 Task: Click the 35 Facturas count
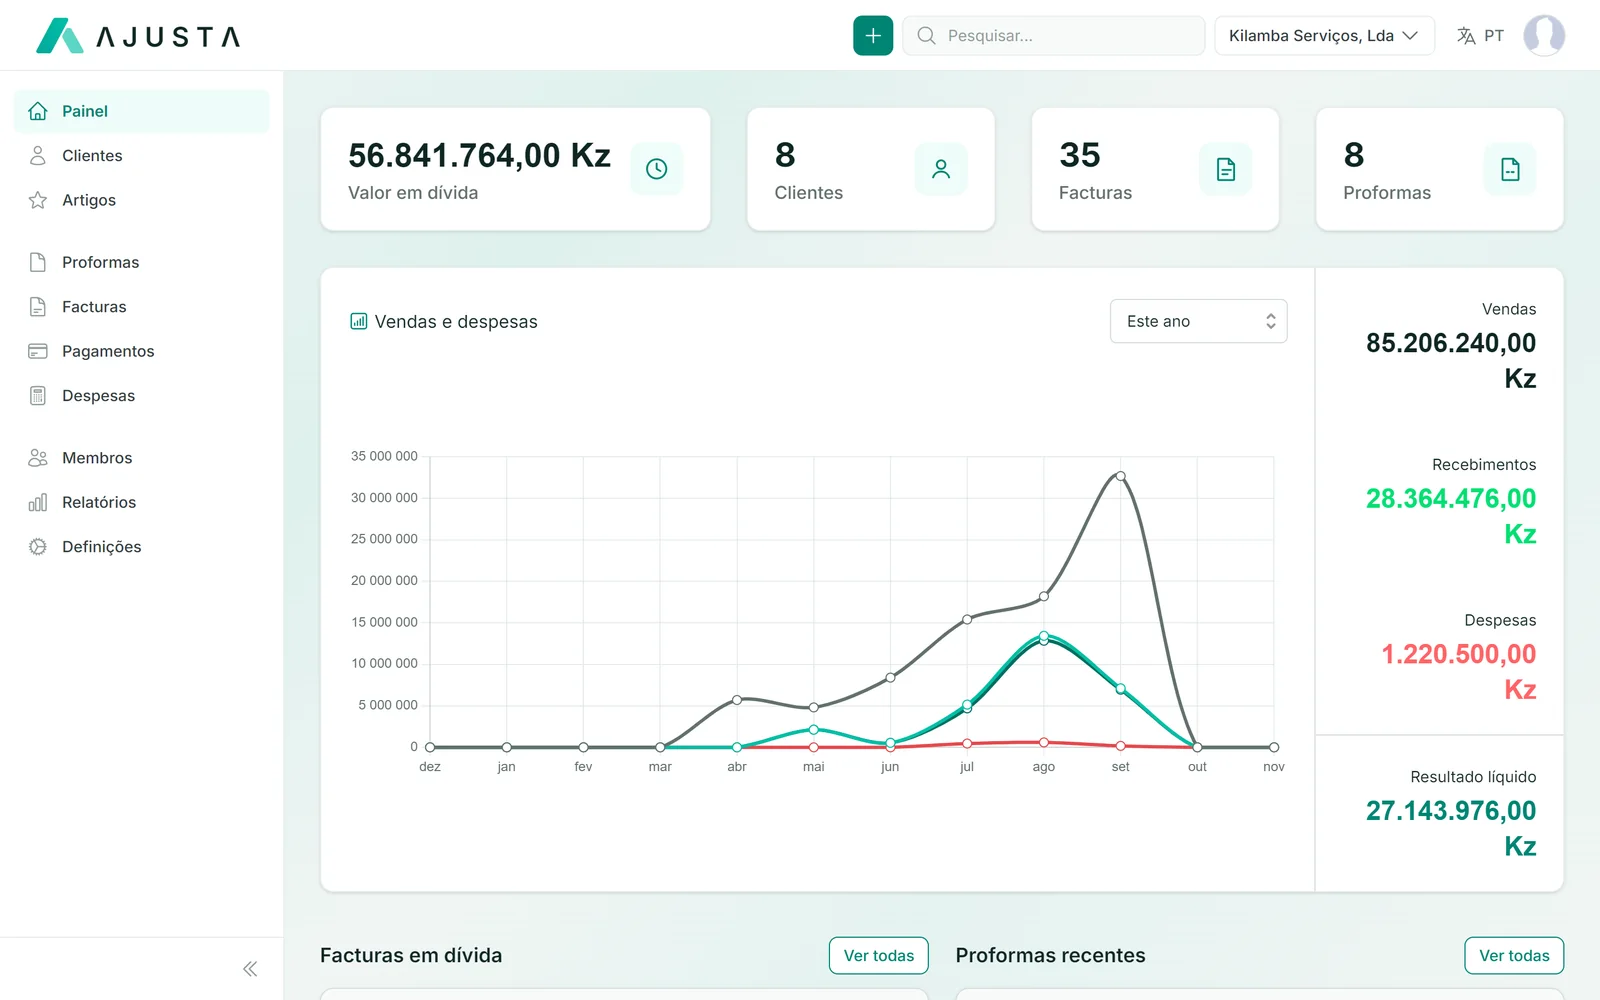click(x=1080, y=155)
